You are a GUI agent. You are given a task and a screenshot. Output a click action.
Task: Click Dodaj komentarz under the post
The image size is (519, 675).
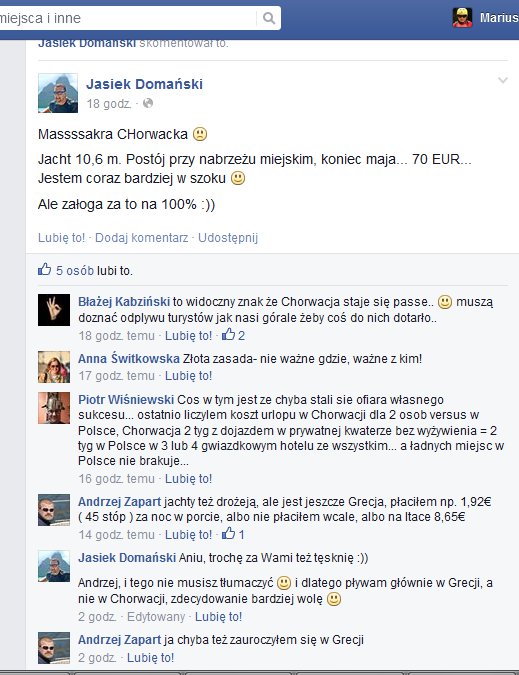pos(142,238)
